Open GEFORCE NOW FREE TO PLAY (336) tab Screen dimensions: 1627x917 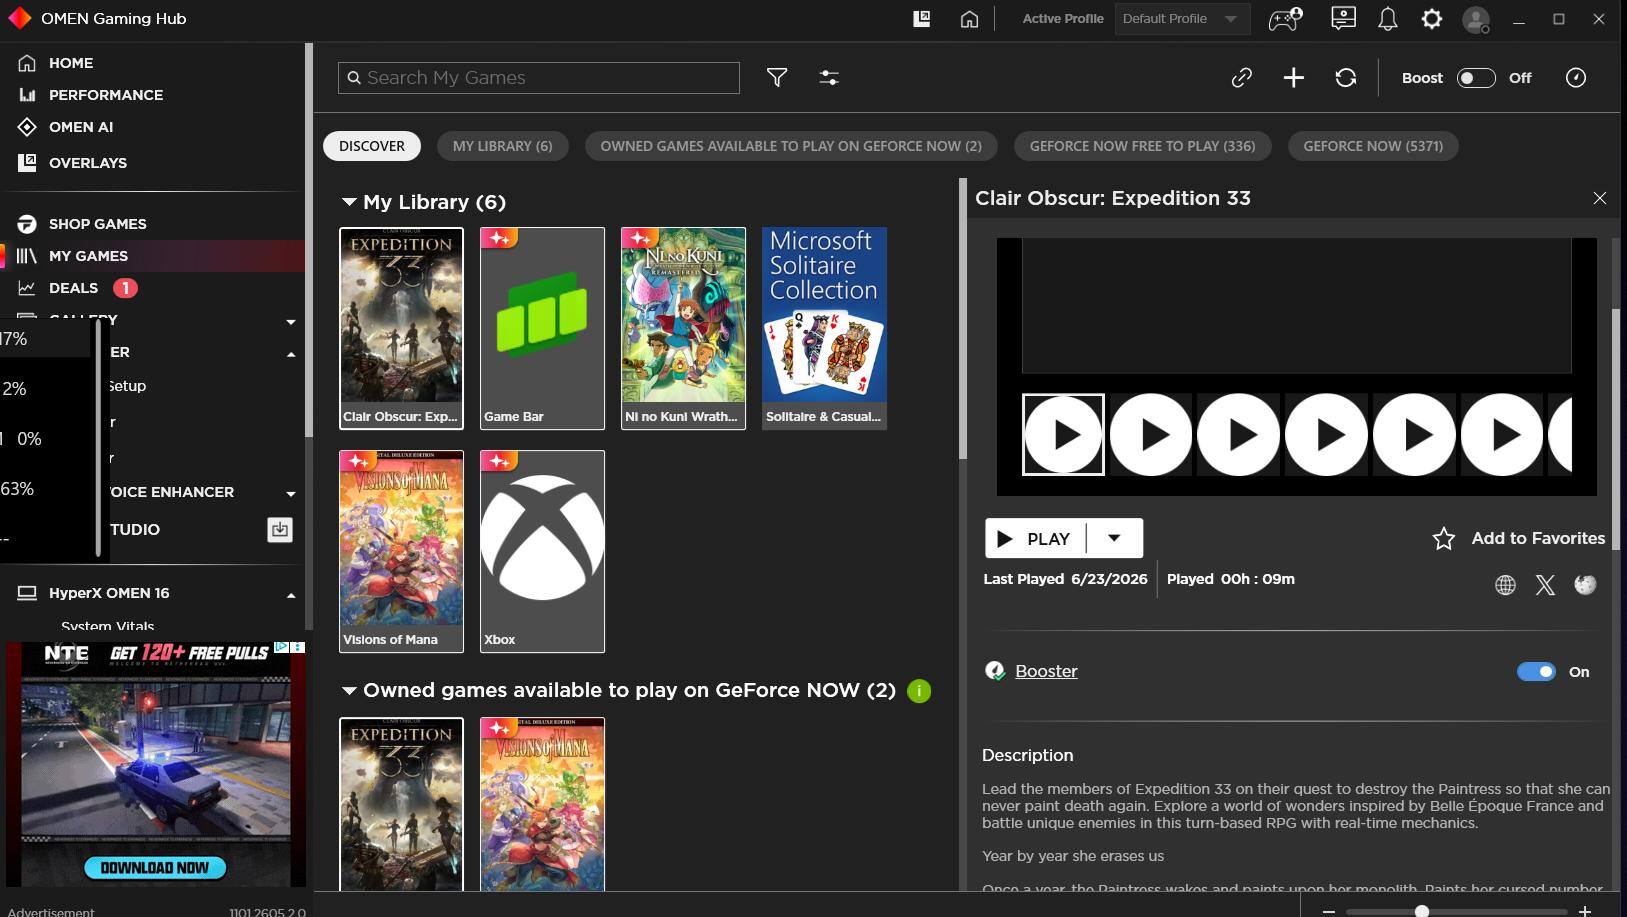[1142, 146]
